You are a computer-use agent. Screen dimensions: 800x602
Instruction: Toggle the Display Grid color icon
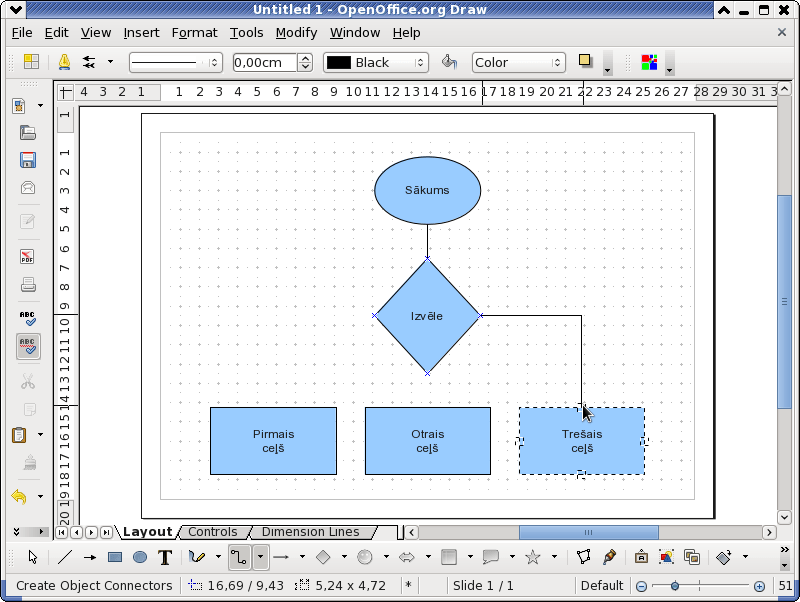[649, 62]
